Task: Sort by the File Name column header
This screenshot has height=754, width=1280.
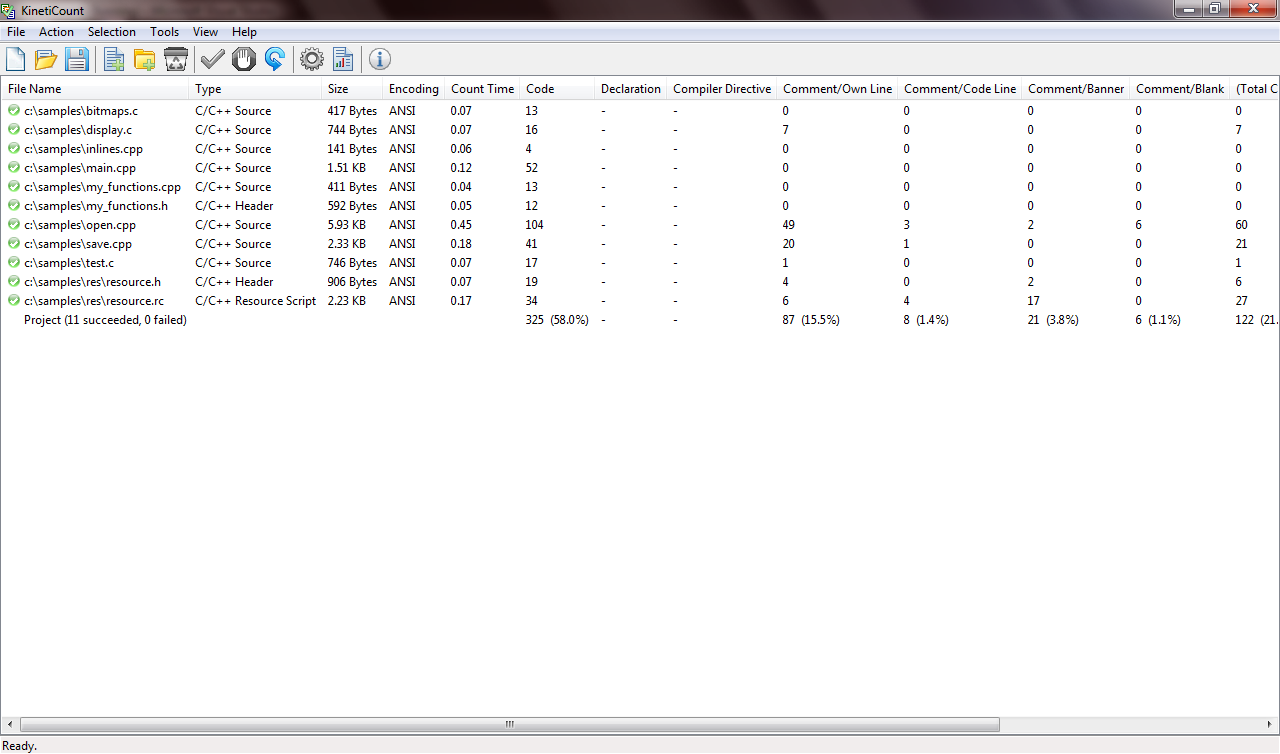Action: (95, 89)
